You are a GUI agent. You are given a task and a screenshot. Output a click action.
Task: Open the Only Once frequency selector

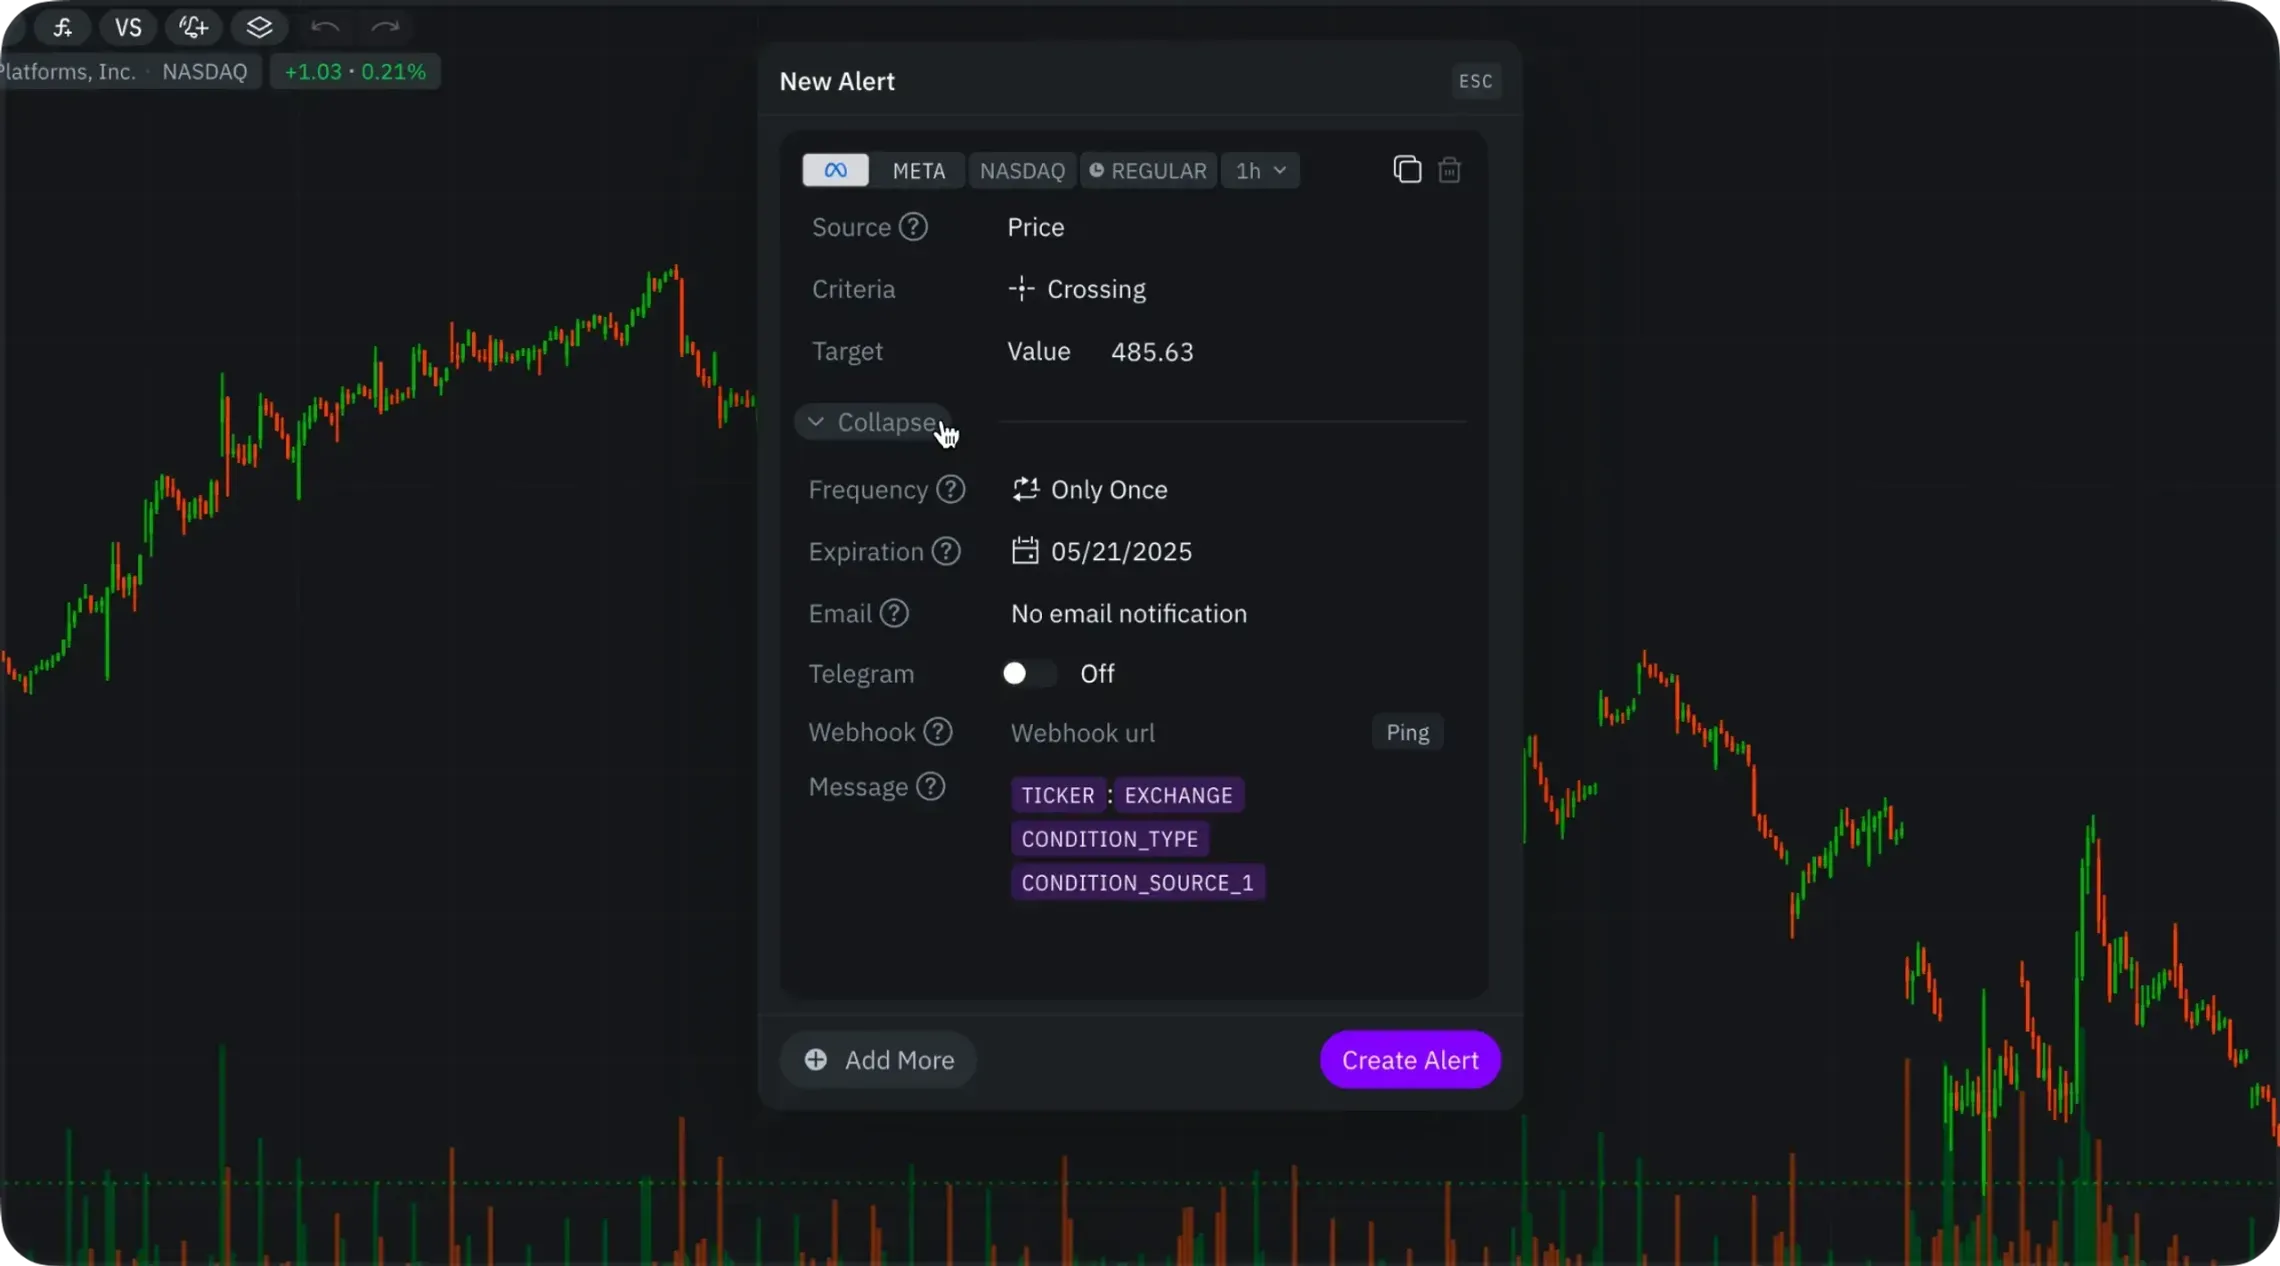1090,489
